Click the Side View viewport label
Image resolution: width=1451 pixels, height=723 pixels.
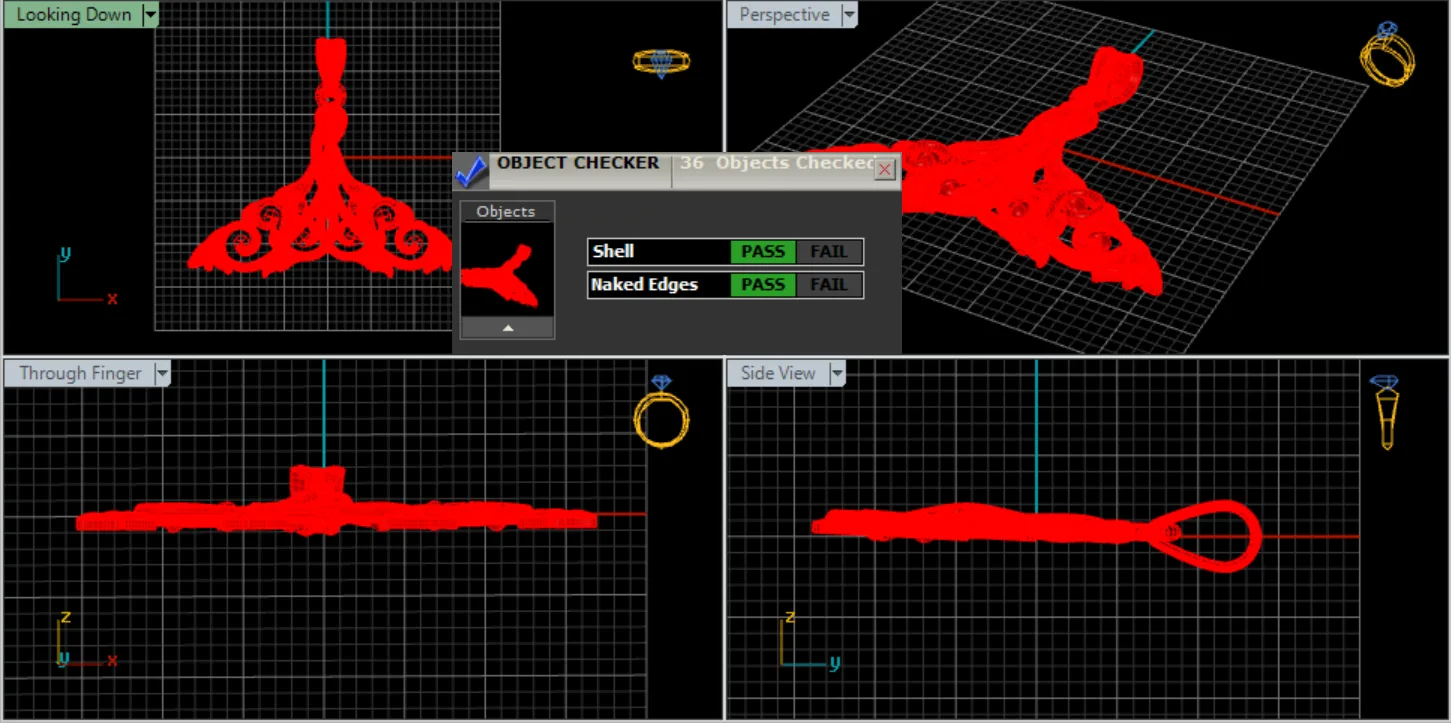(778, 374)
